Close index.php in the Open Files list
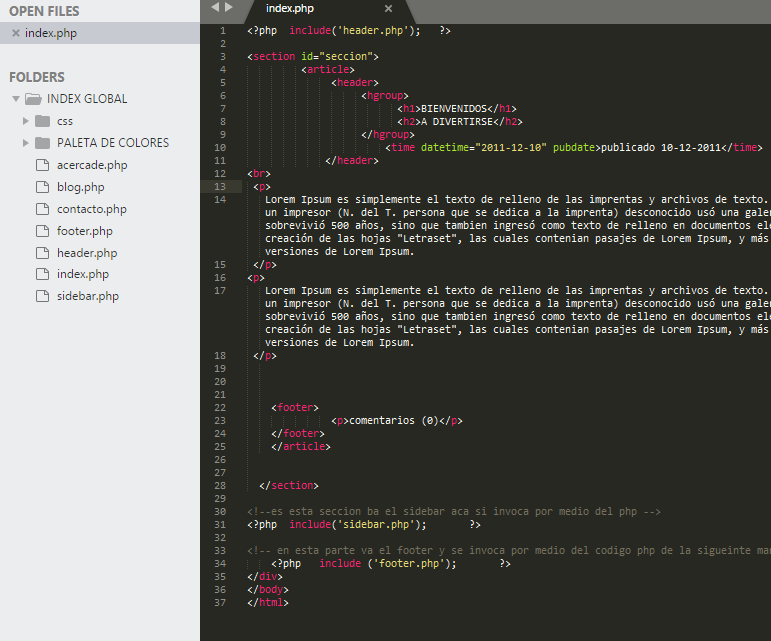Screen dimensions: 771x641 click(16, 33)
